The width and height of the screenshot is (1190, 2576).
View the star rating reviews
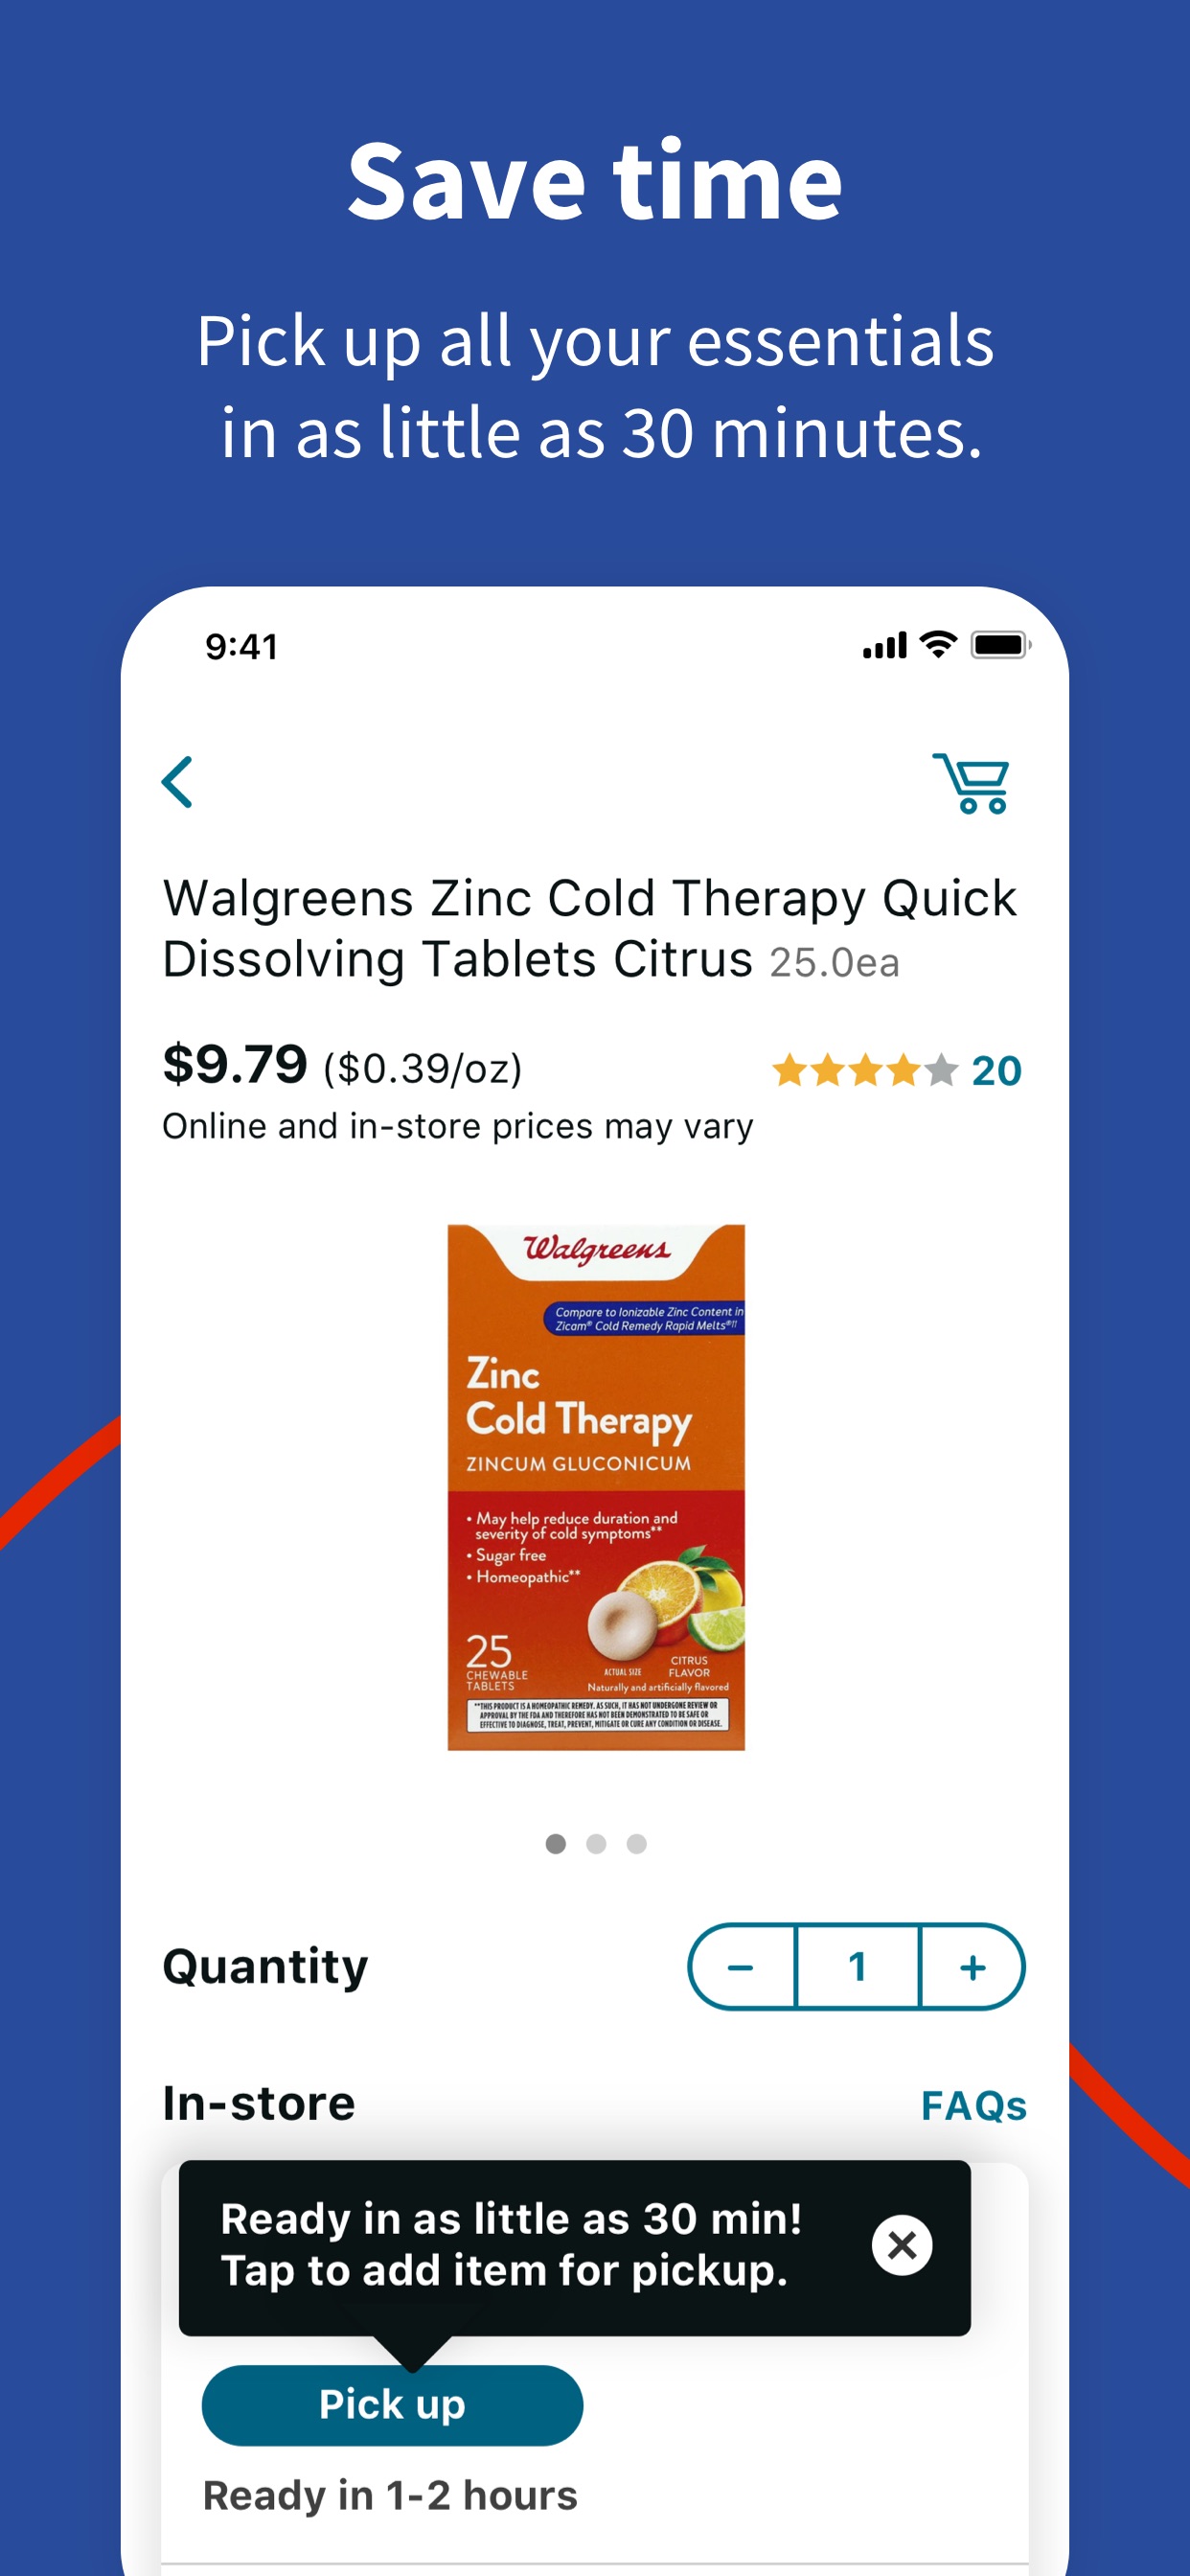865,1070
